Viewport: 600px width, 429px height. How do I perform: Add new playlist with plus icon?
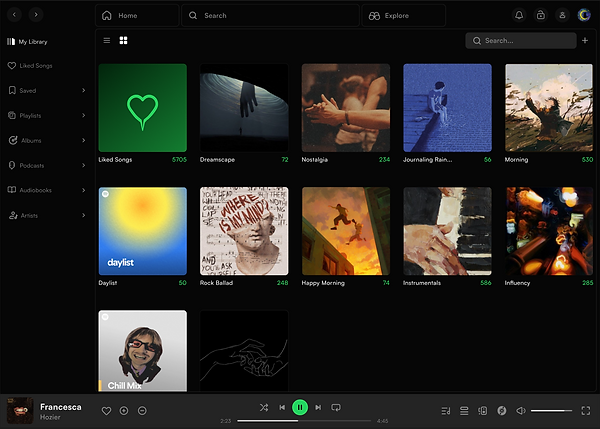click(x=585, y=40)
